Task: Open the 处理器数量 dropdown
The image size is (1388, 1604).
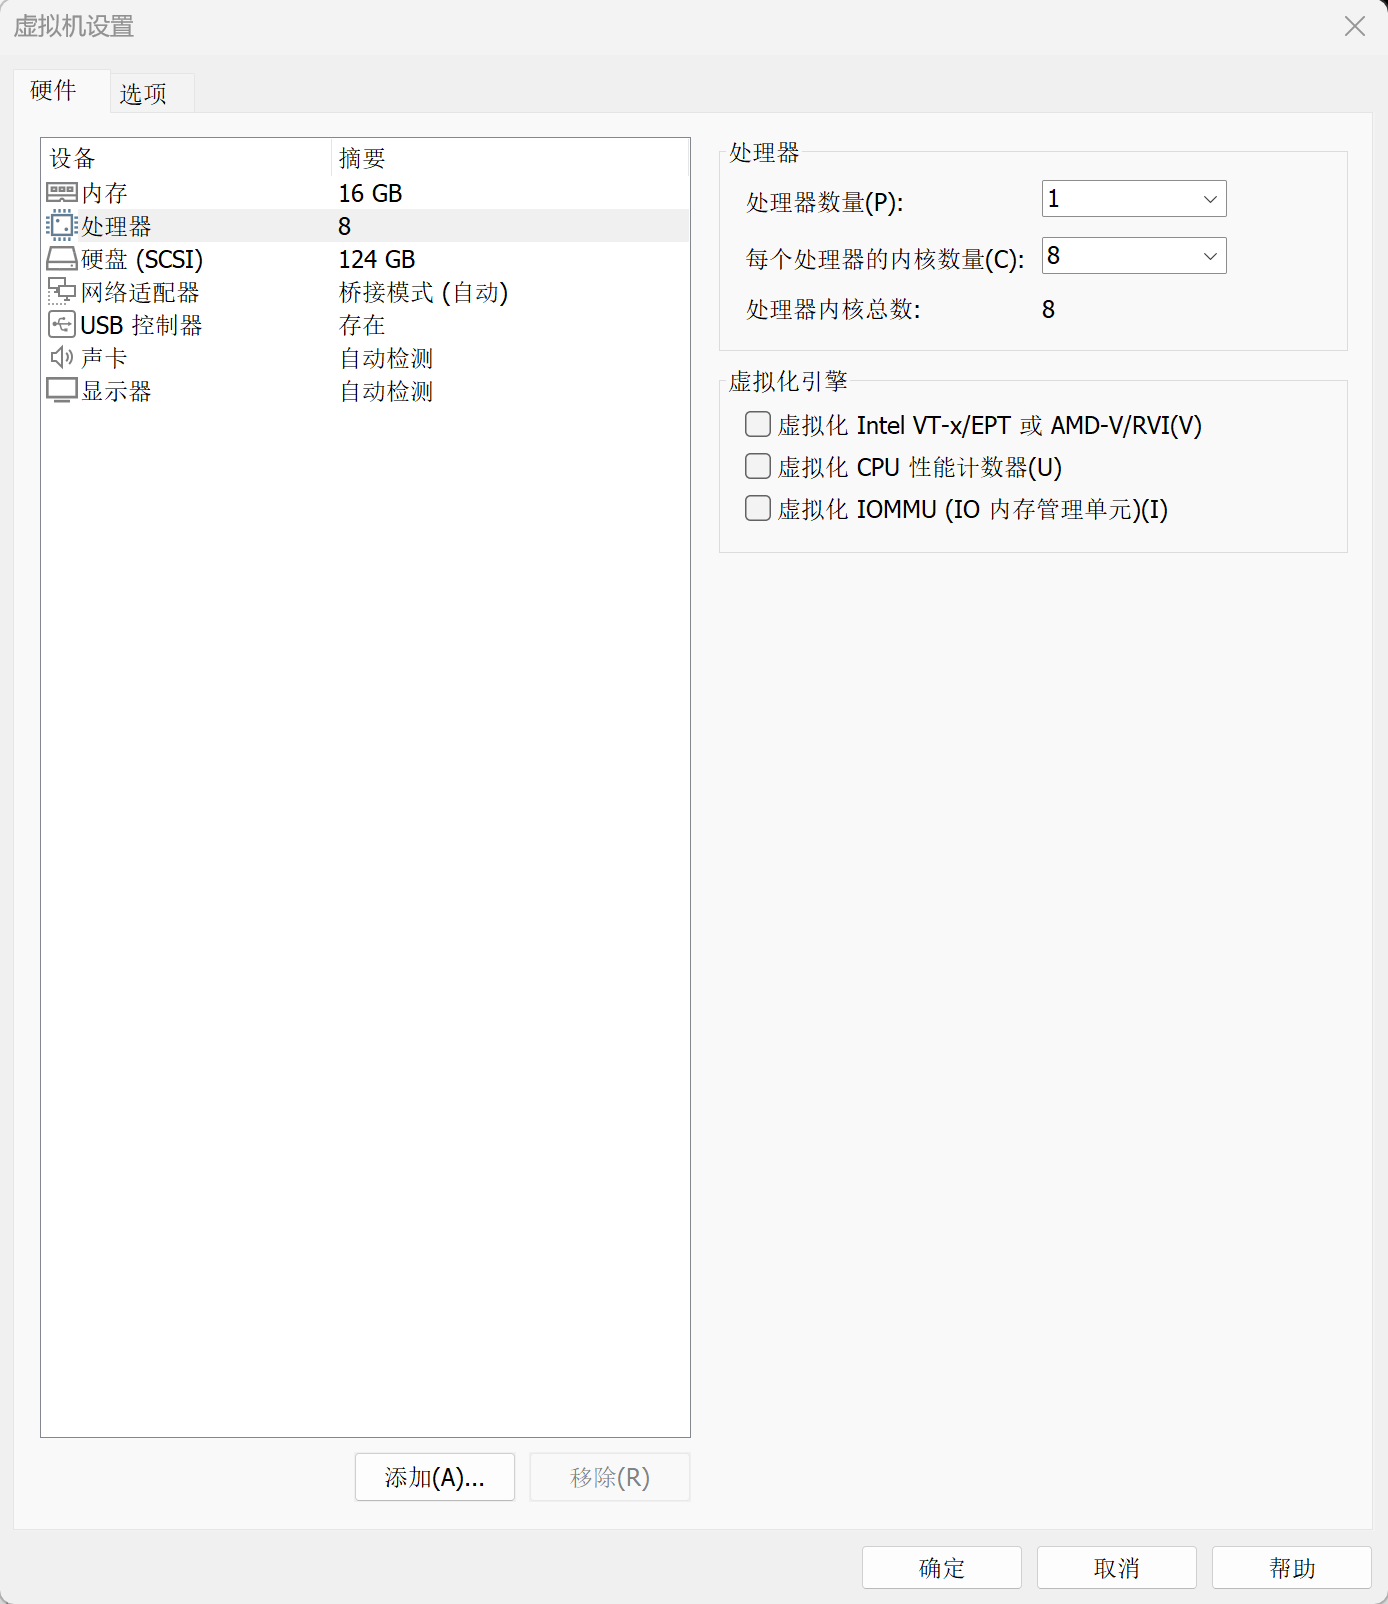Action: [1133, 199]
